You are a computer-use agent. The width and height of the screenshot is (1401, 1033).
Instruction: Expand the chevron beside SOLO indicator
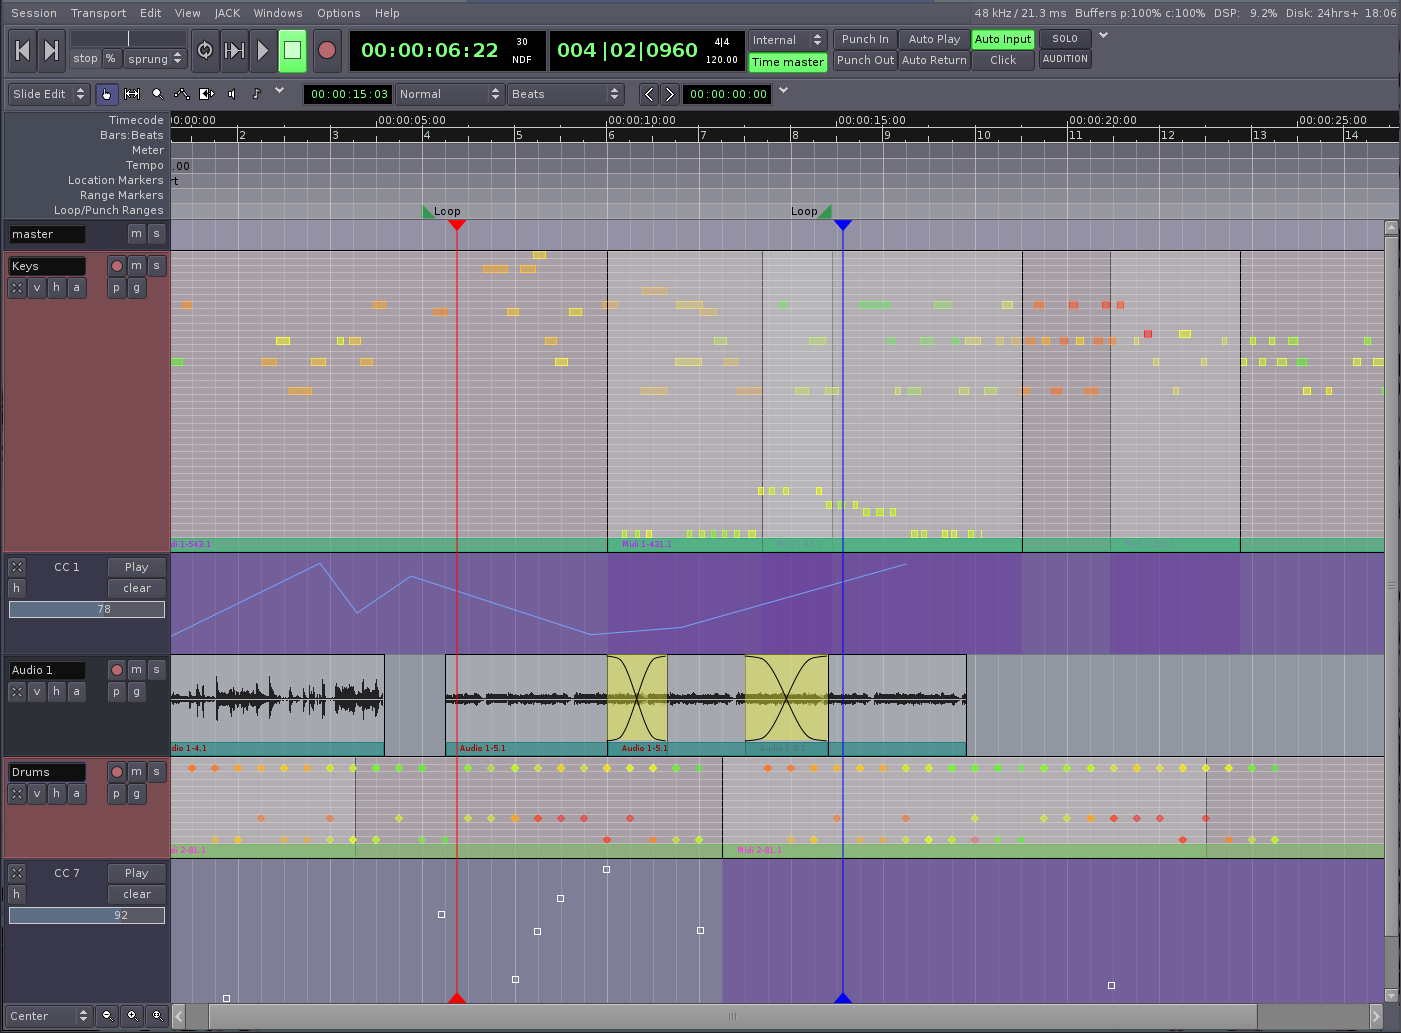click(1104, 36)
